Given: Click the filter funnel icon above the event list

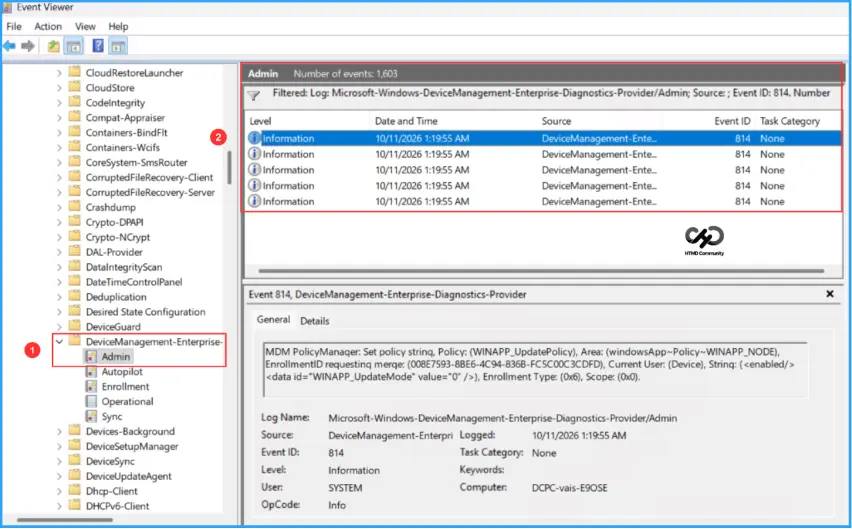Looking at the screenshot, I should pos(254,96).
